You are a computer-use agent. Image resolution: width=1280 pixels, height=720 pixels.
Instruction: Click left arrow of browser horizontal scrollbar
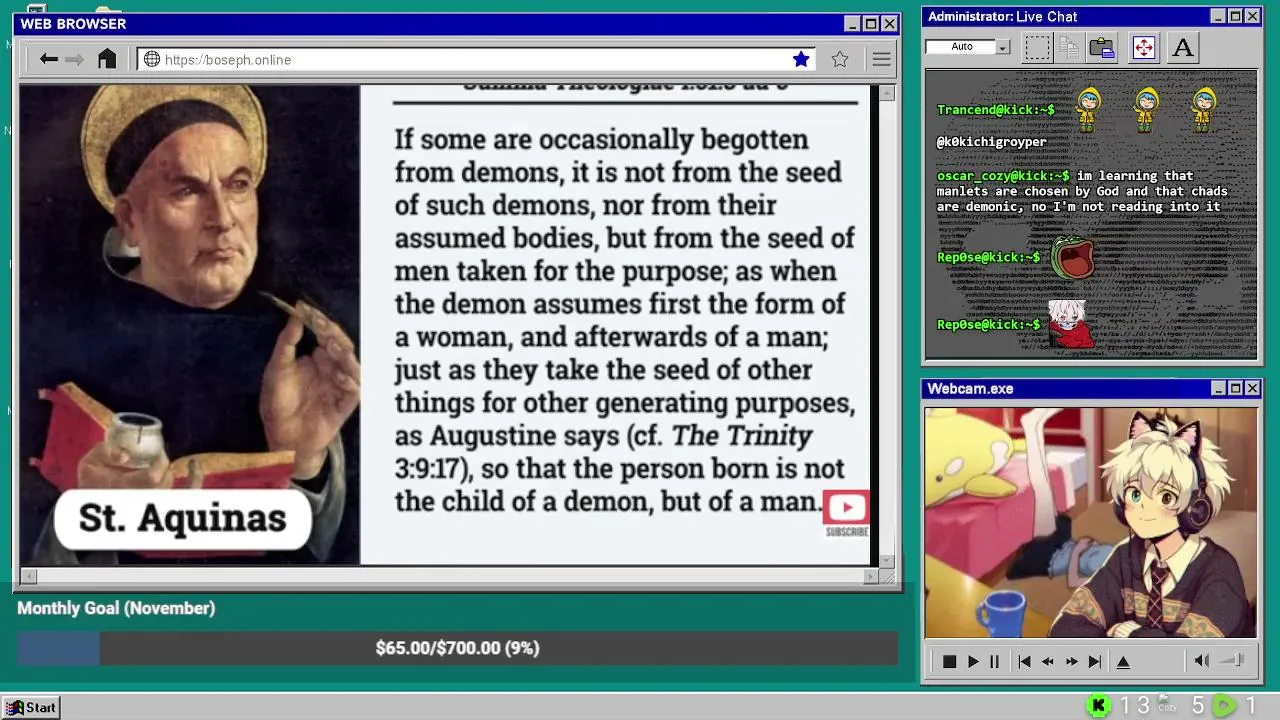pyautogui.click(x=28, y=576)
